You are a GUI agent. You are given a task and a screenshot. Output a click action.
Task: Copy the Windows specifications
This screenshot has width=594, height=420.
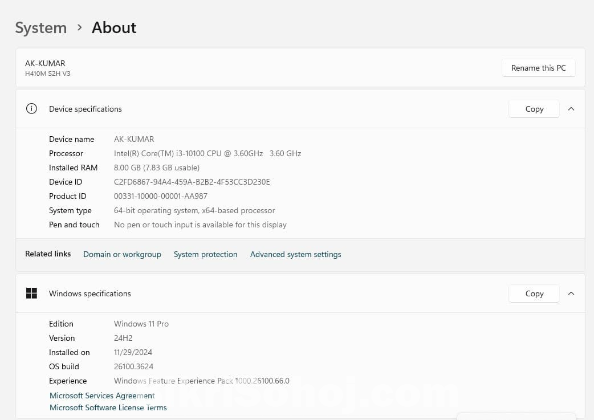[x=534, y=293]
